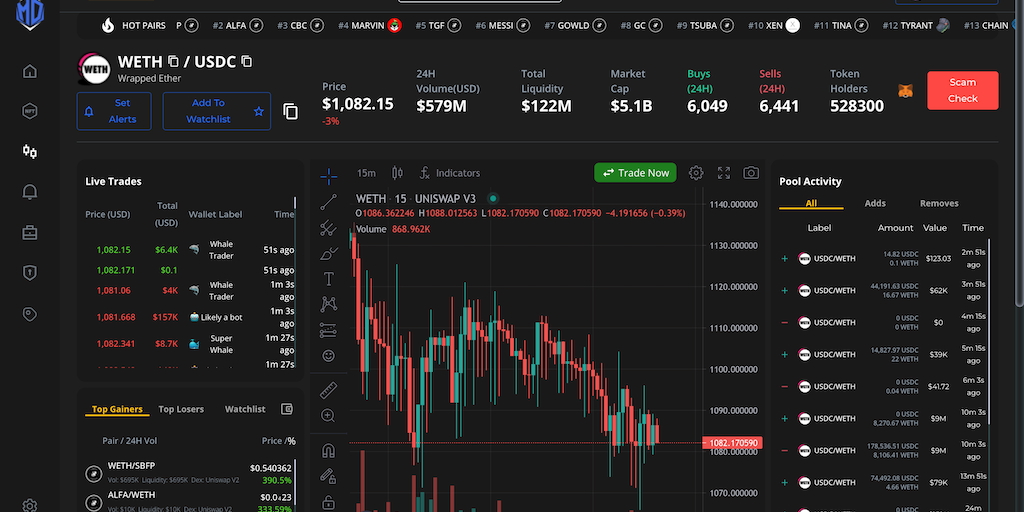Select the pattern drawing tool
The height and width of the screenshot is (512, 1024).
point(328,304)
